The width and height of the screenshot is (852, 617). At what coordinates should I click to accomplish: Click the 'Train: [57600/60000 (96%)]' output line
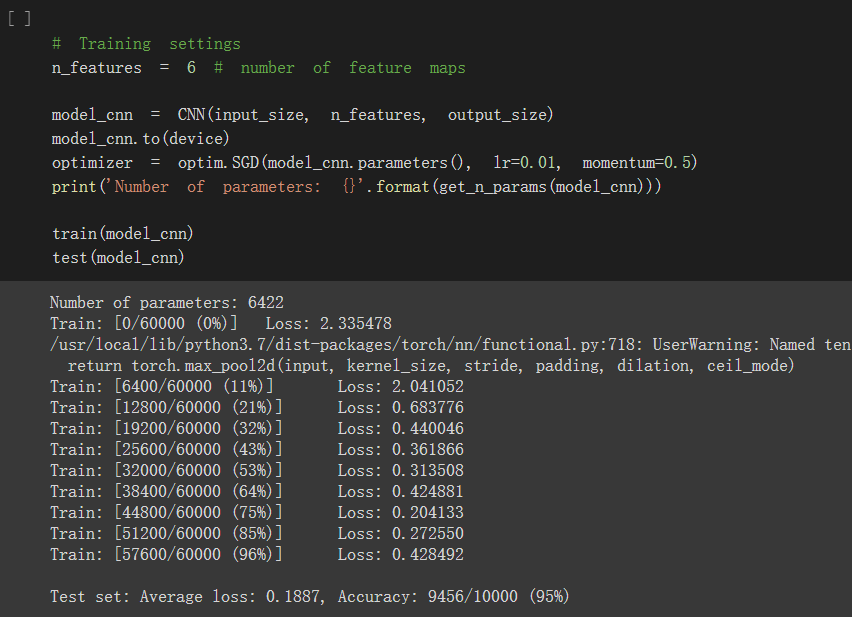[x=165, y=554]
